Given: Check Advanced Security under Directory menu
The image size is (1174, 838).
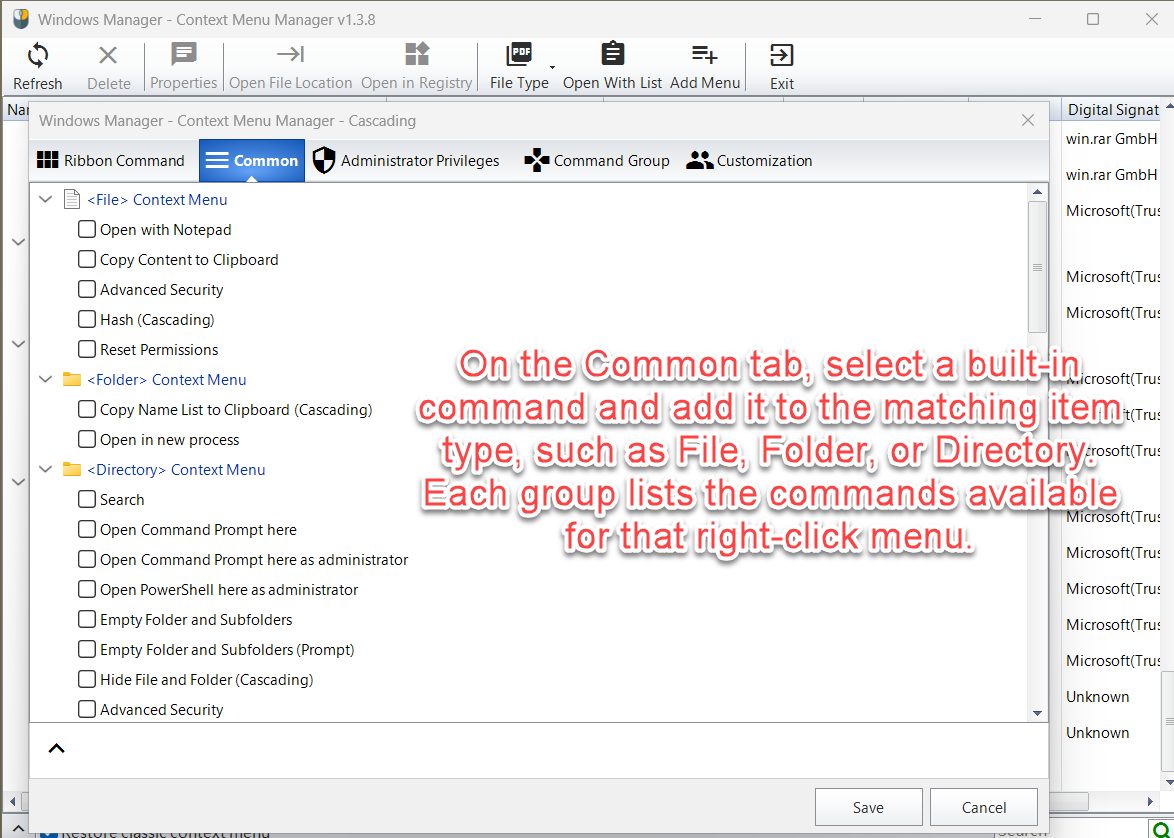Looking at the screenshot, I should click(x=87, y=708).
